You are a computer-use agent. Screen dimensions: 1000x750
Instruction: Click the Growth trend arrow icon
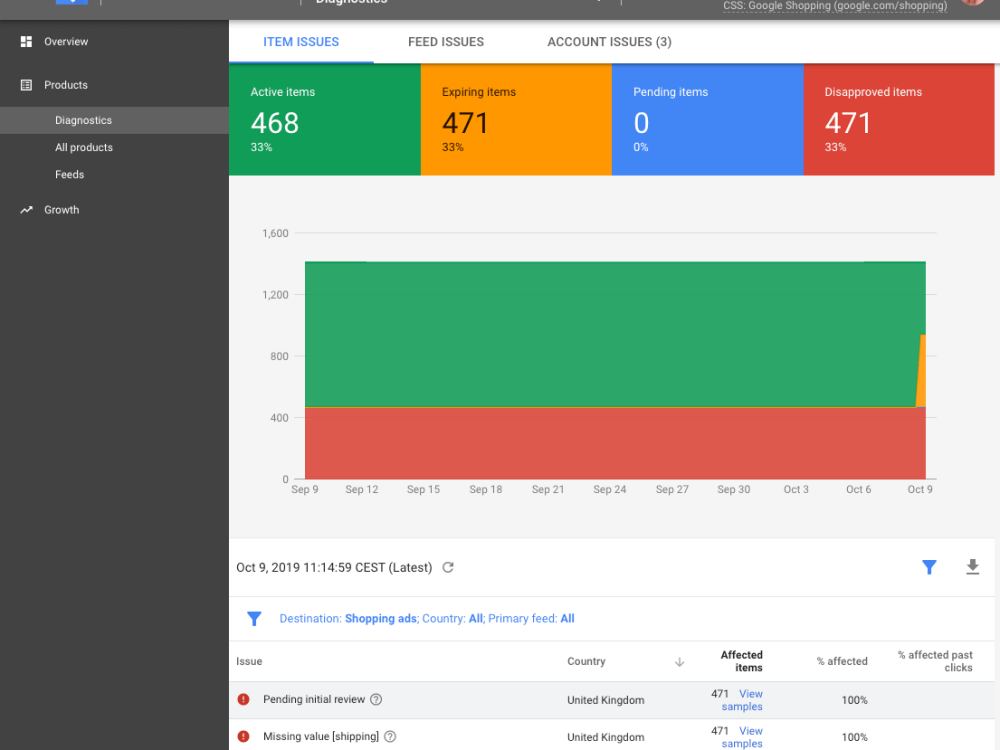(26, 210)
